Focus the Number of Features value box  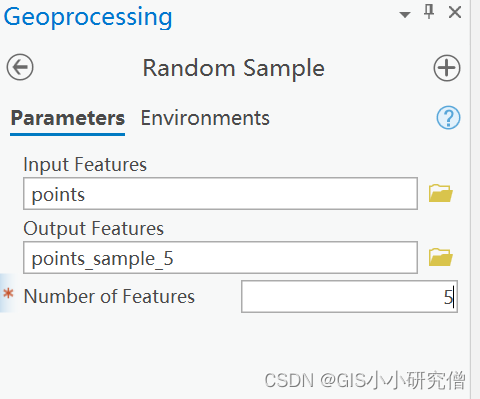coord(349,297)
